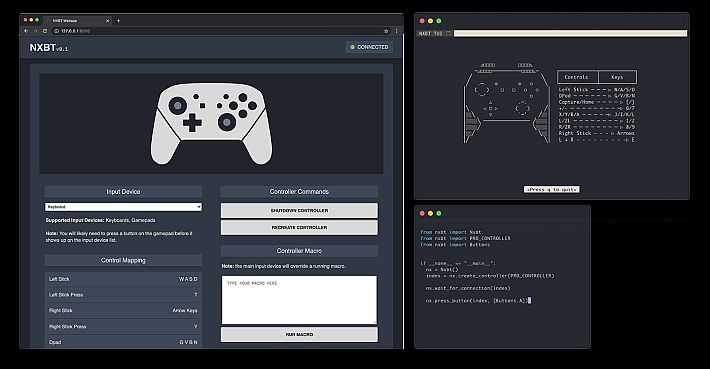Open a new browser tab with plus
Image resolution: width=710 pixels, height=369 pixels.
click(119, 20)
